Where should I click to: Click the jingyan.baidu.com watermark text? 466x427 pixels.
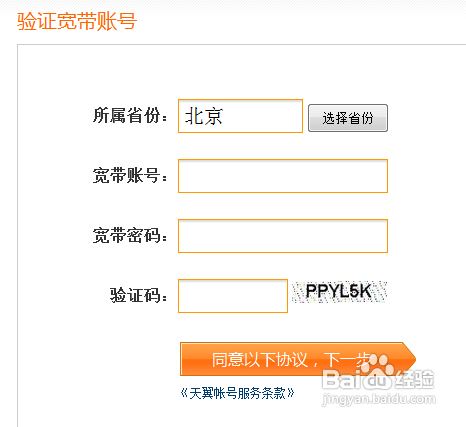tap(379, 399)
